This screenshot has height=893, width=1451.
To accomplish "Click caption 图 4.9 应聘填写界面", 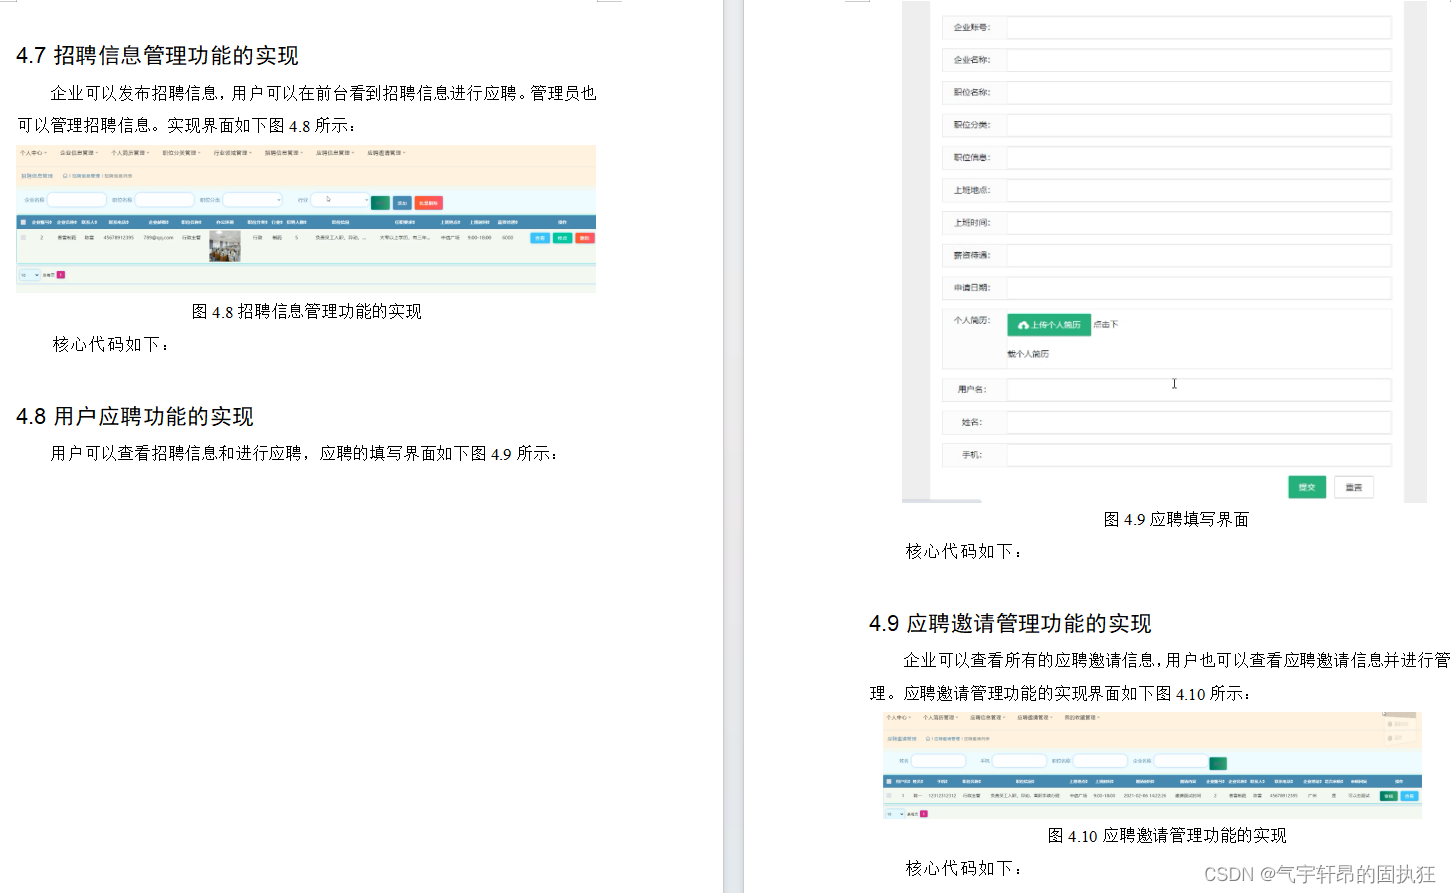I will click(x=1176, y=519).
